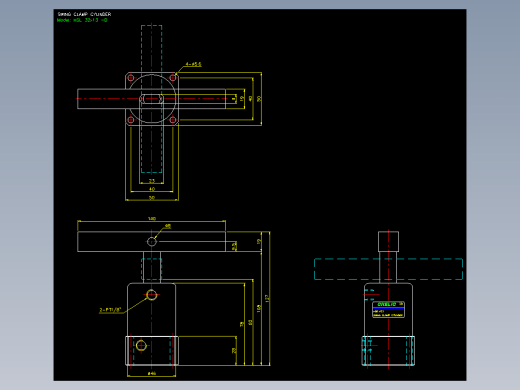Click the ø46 diameter dimension text
520x390 pixels.
[x=152, y=374]
